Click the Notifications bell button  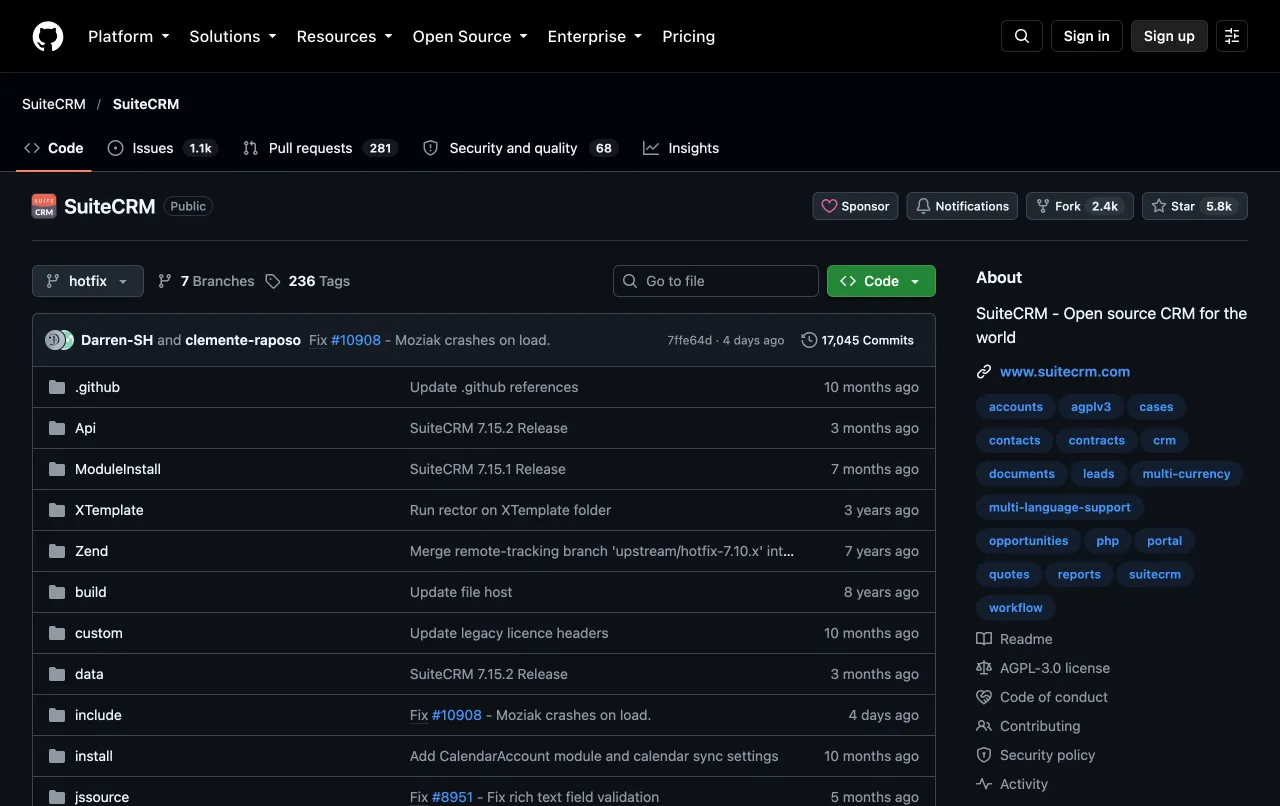tap(962, 206)
